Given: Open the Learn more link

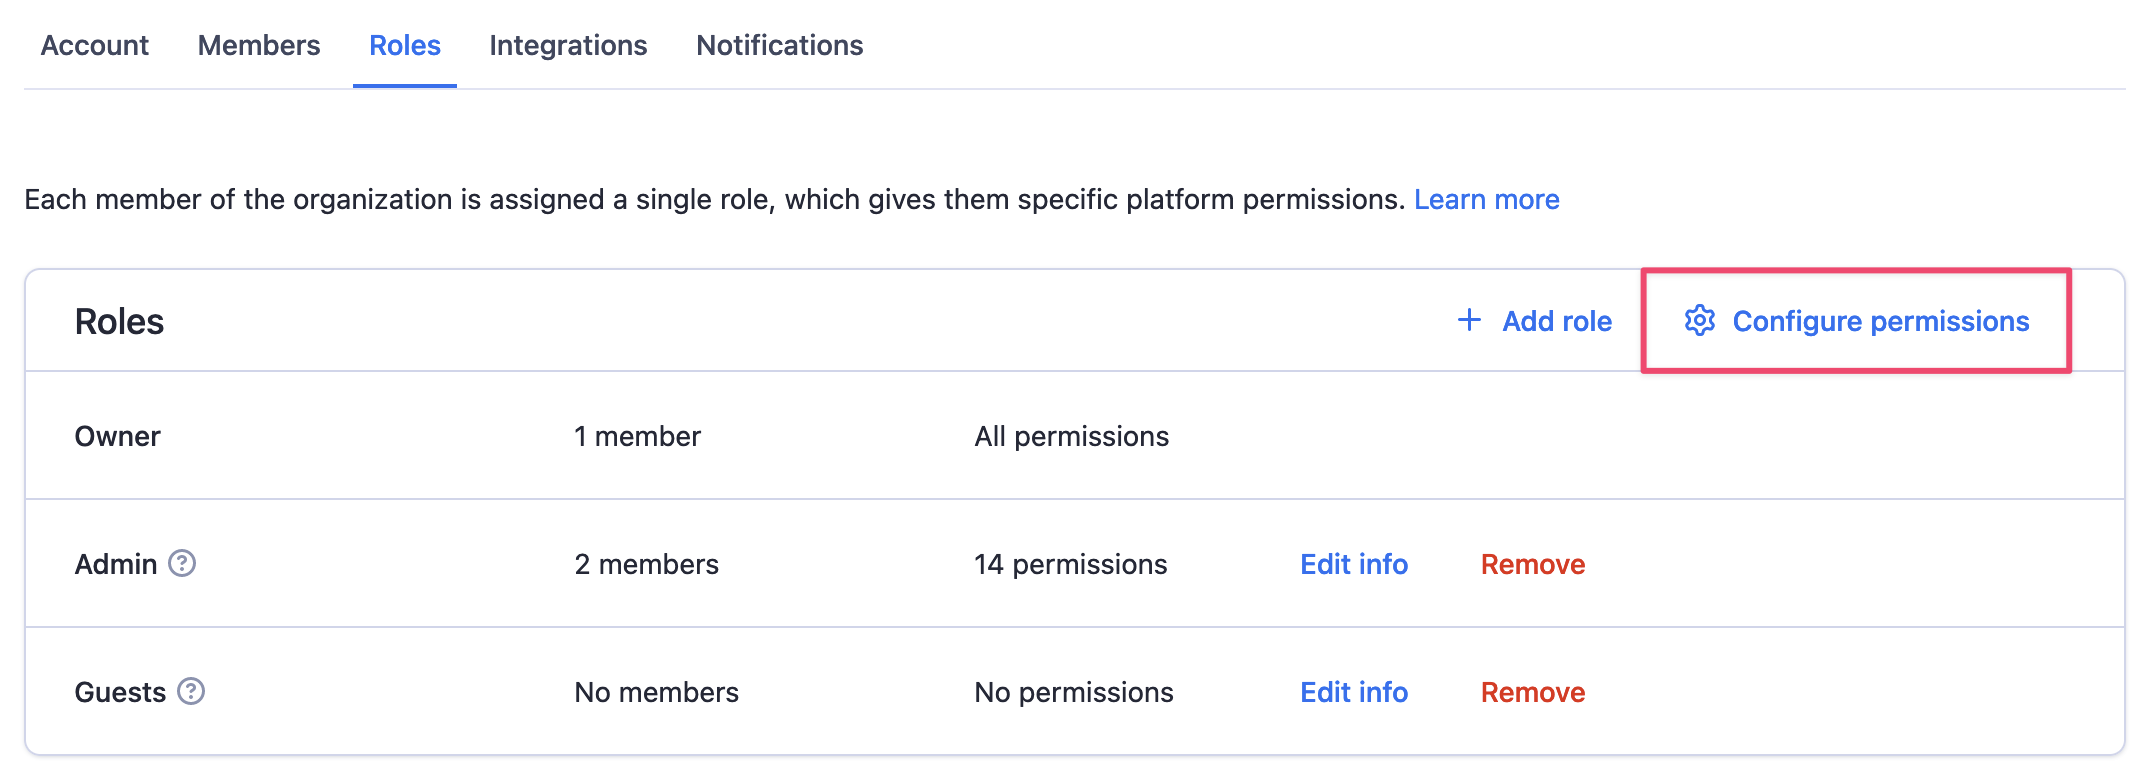Looking at the screenshot, I should [x=1487, y=199].
